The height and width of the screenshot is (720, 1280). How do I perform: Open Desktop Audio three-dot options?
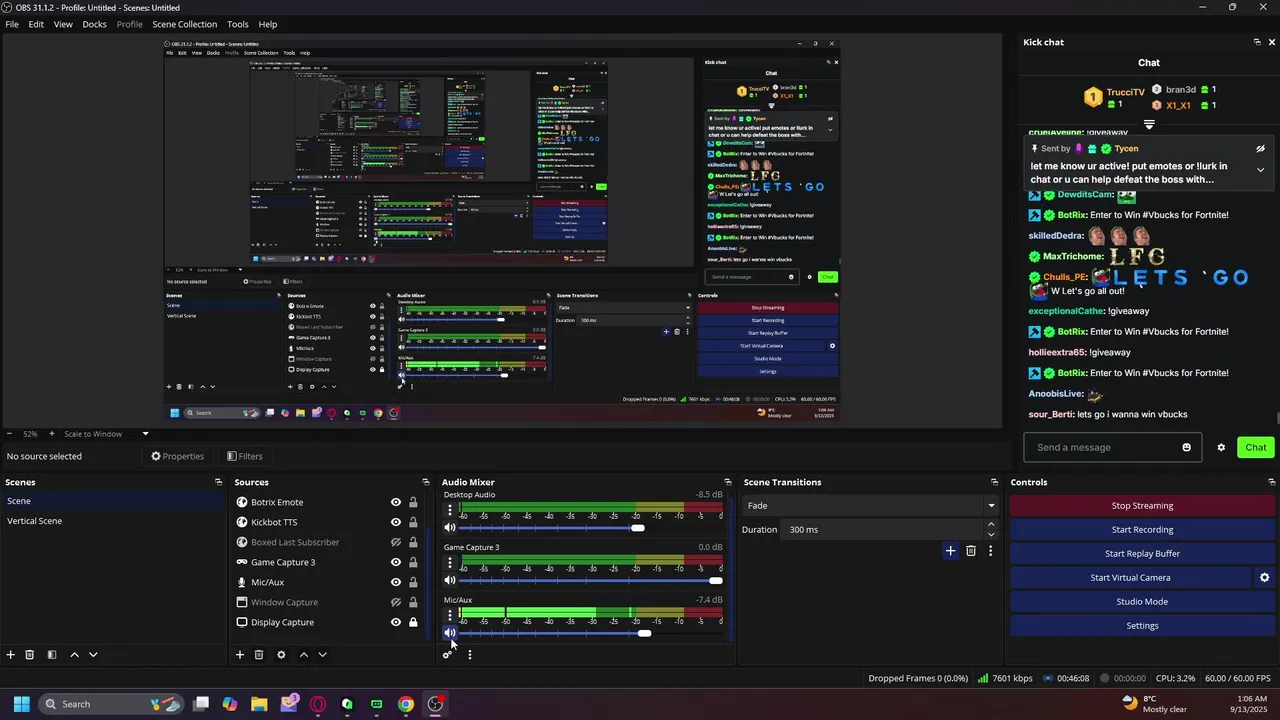click(450, 510)
